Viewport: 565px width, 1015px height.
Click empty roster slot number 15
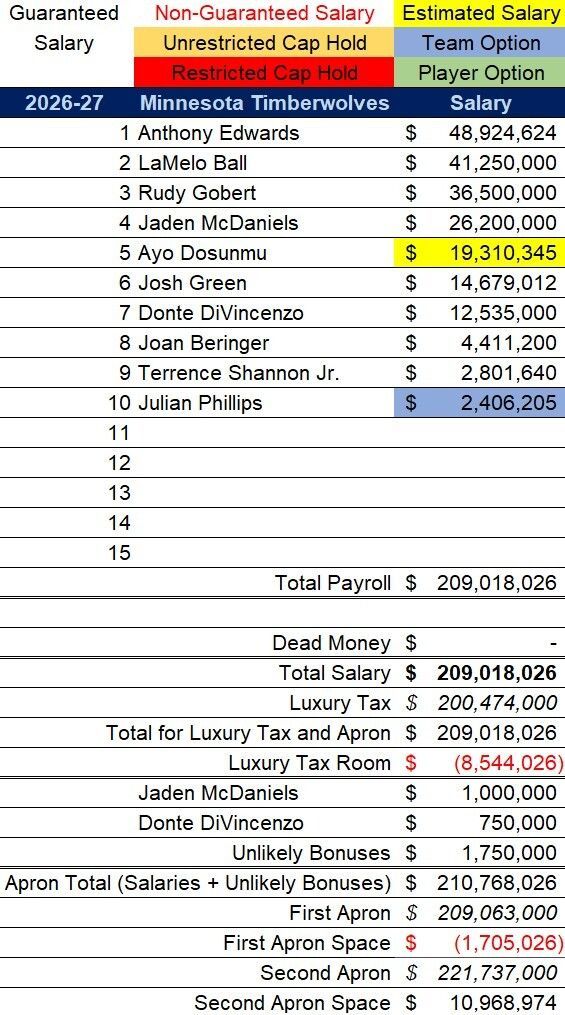(x=120, y=552)
